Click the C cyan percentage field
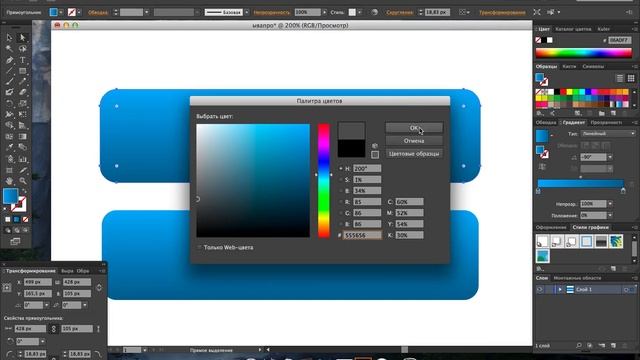Viewport: 640px width, 360px height. tap(409, 202)
